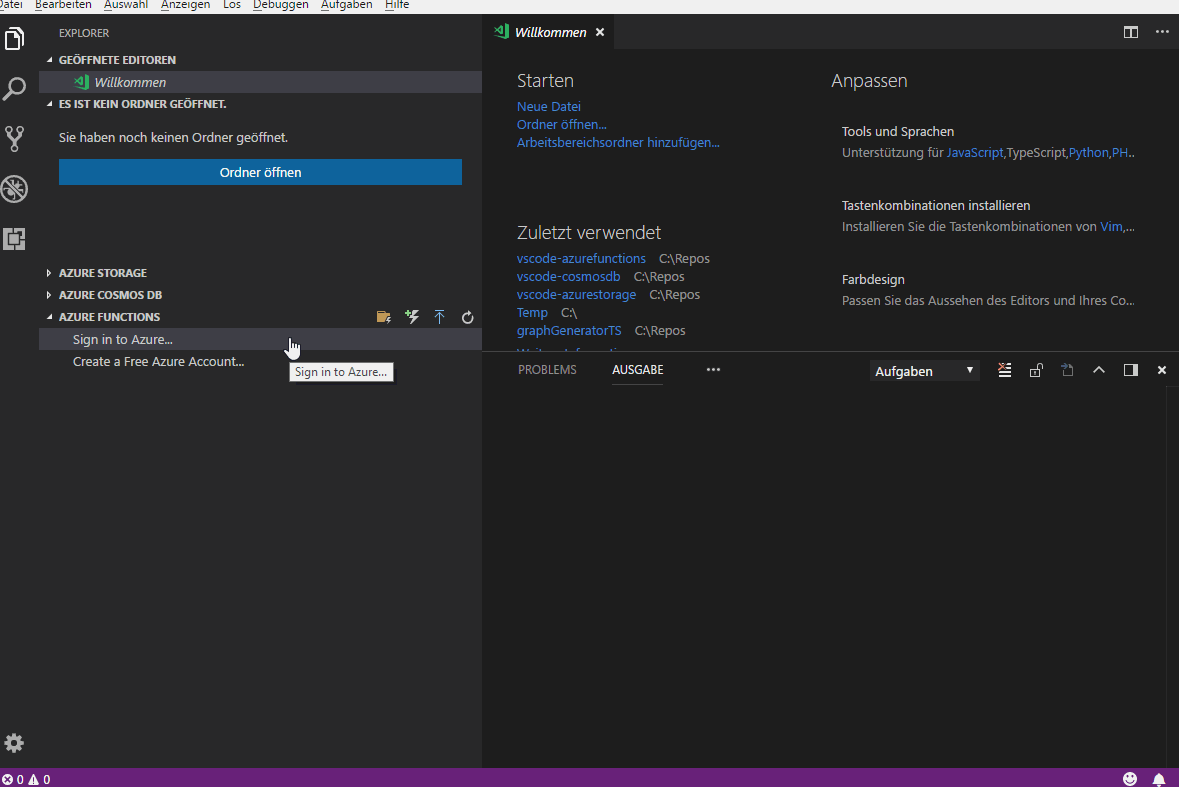Click the Vim keybindings link
Screen dimensions: 1179x787
1111,226
